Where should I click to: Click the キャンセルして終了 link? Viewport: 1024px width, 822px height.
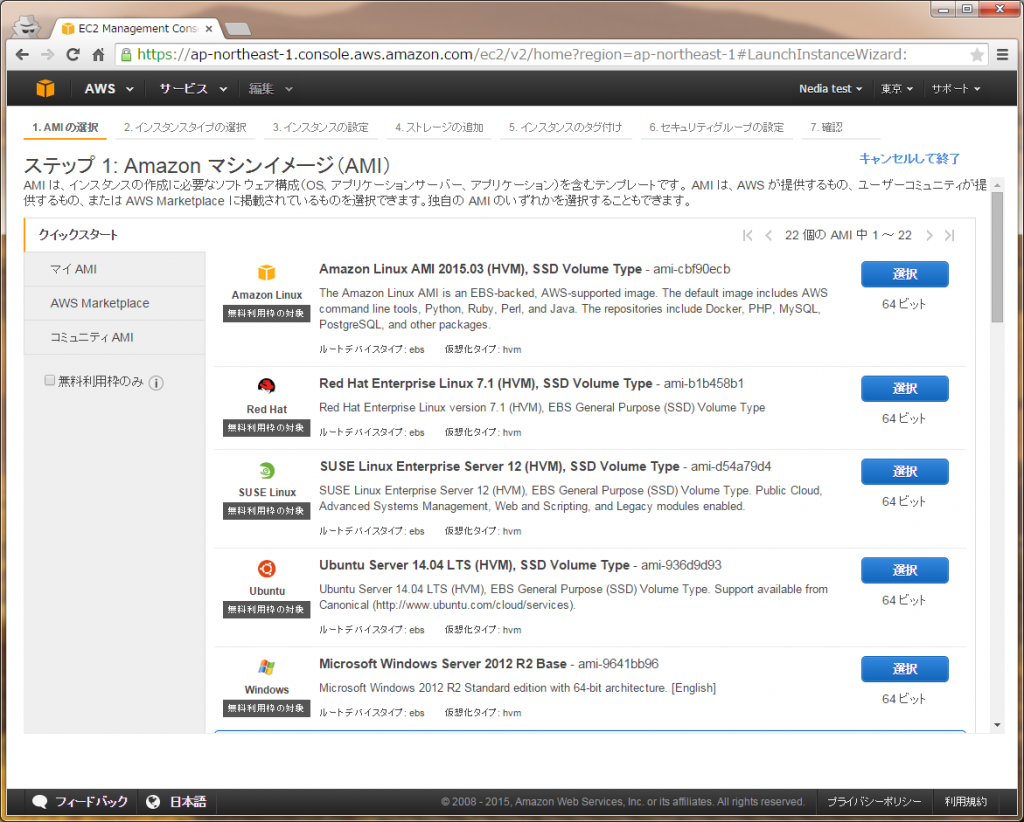click(909, 159)
